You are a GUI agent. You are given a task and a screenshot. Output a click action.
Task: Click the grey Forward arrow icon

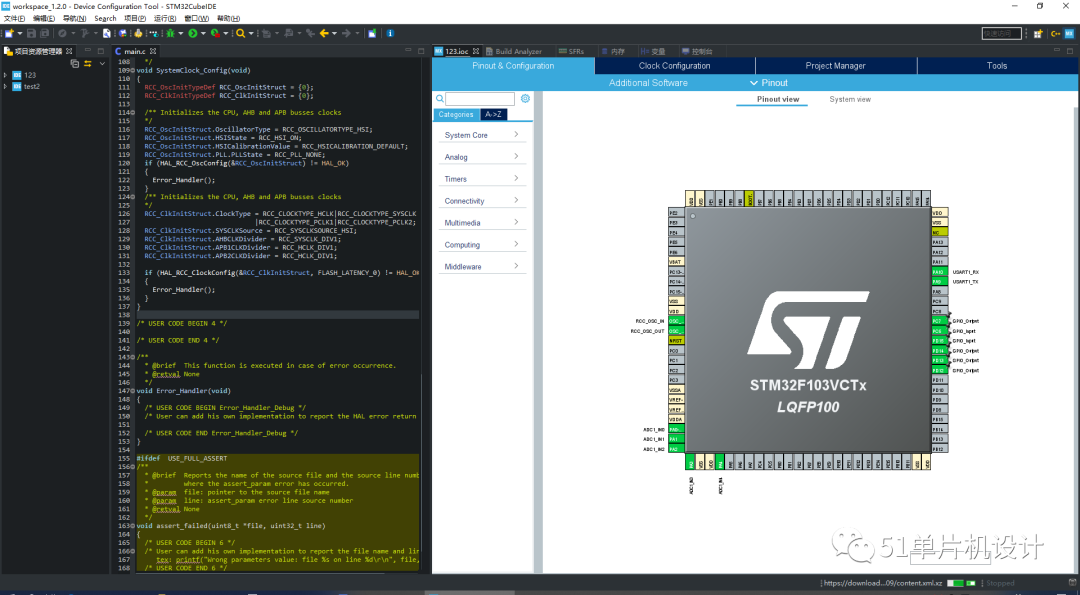(x=346, y=33)
